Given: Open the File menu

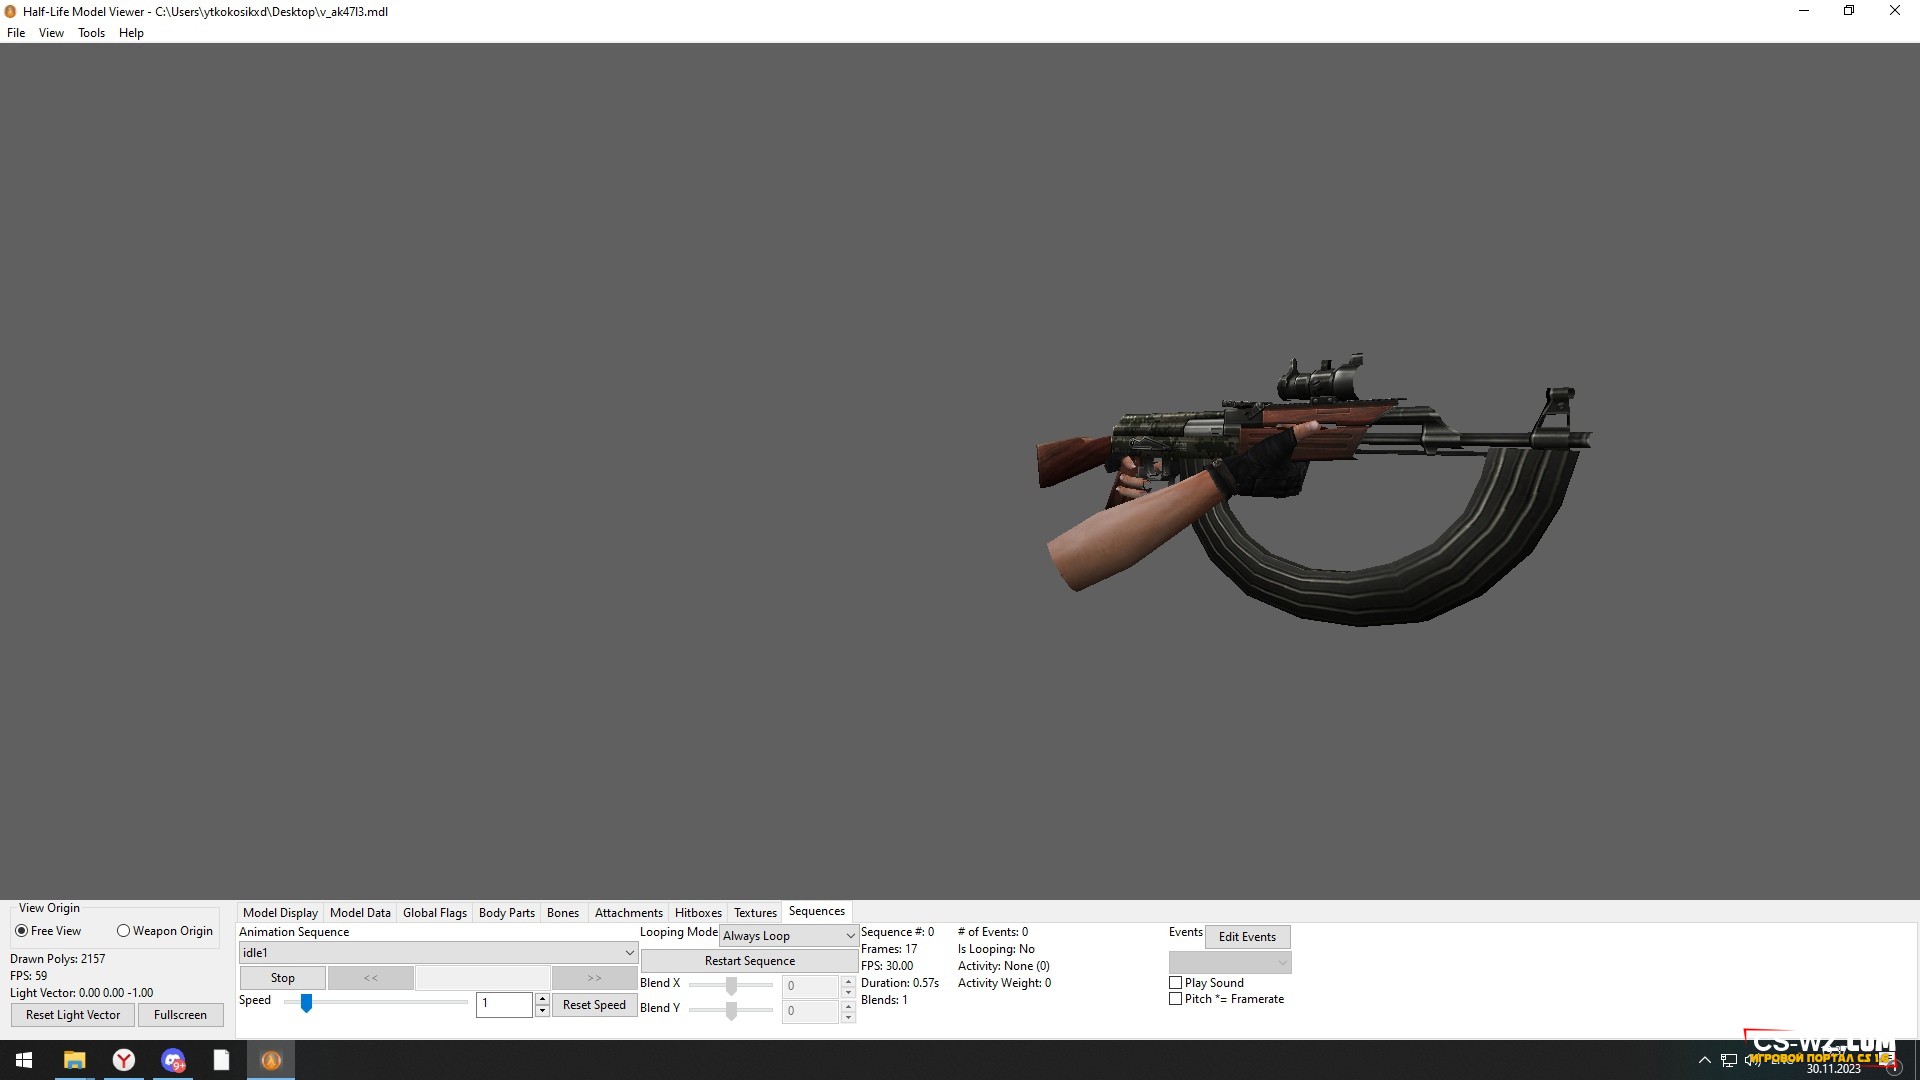Looking at the screenshot, I should pos(16,33).
